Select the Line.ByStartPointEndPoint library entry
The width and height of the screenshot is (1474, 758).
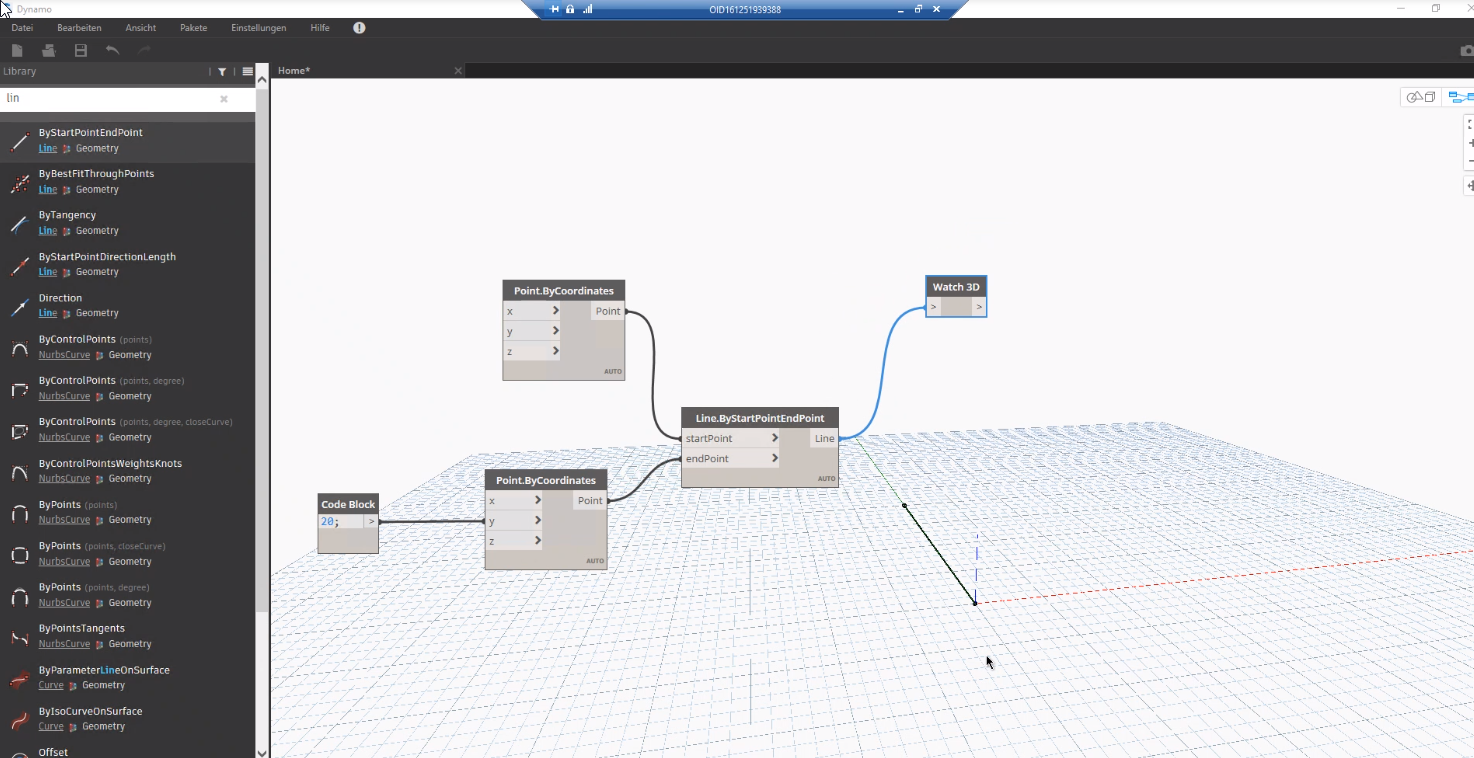click(90, 140)
